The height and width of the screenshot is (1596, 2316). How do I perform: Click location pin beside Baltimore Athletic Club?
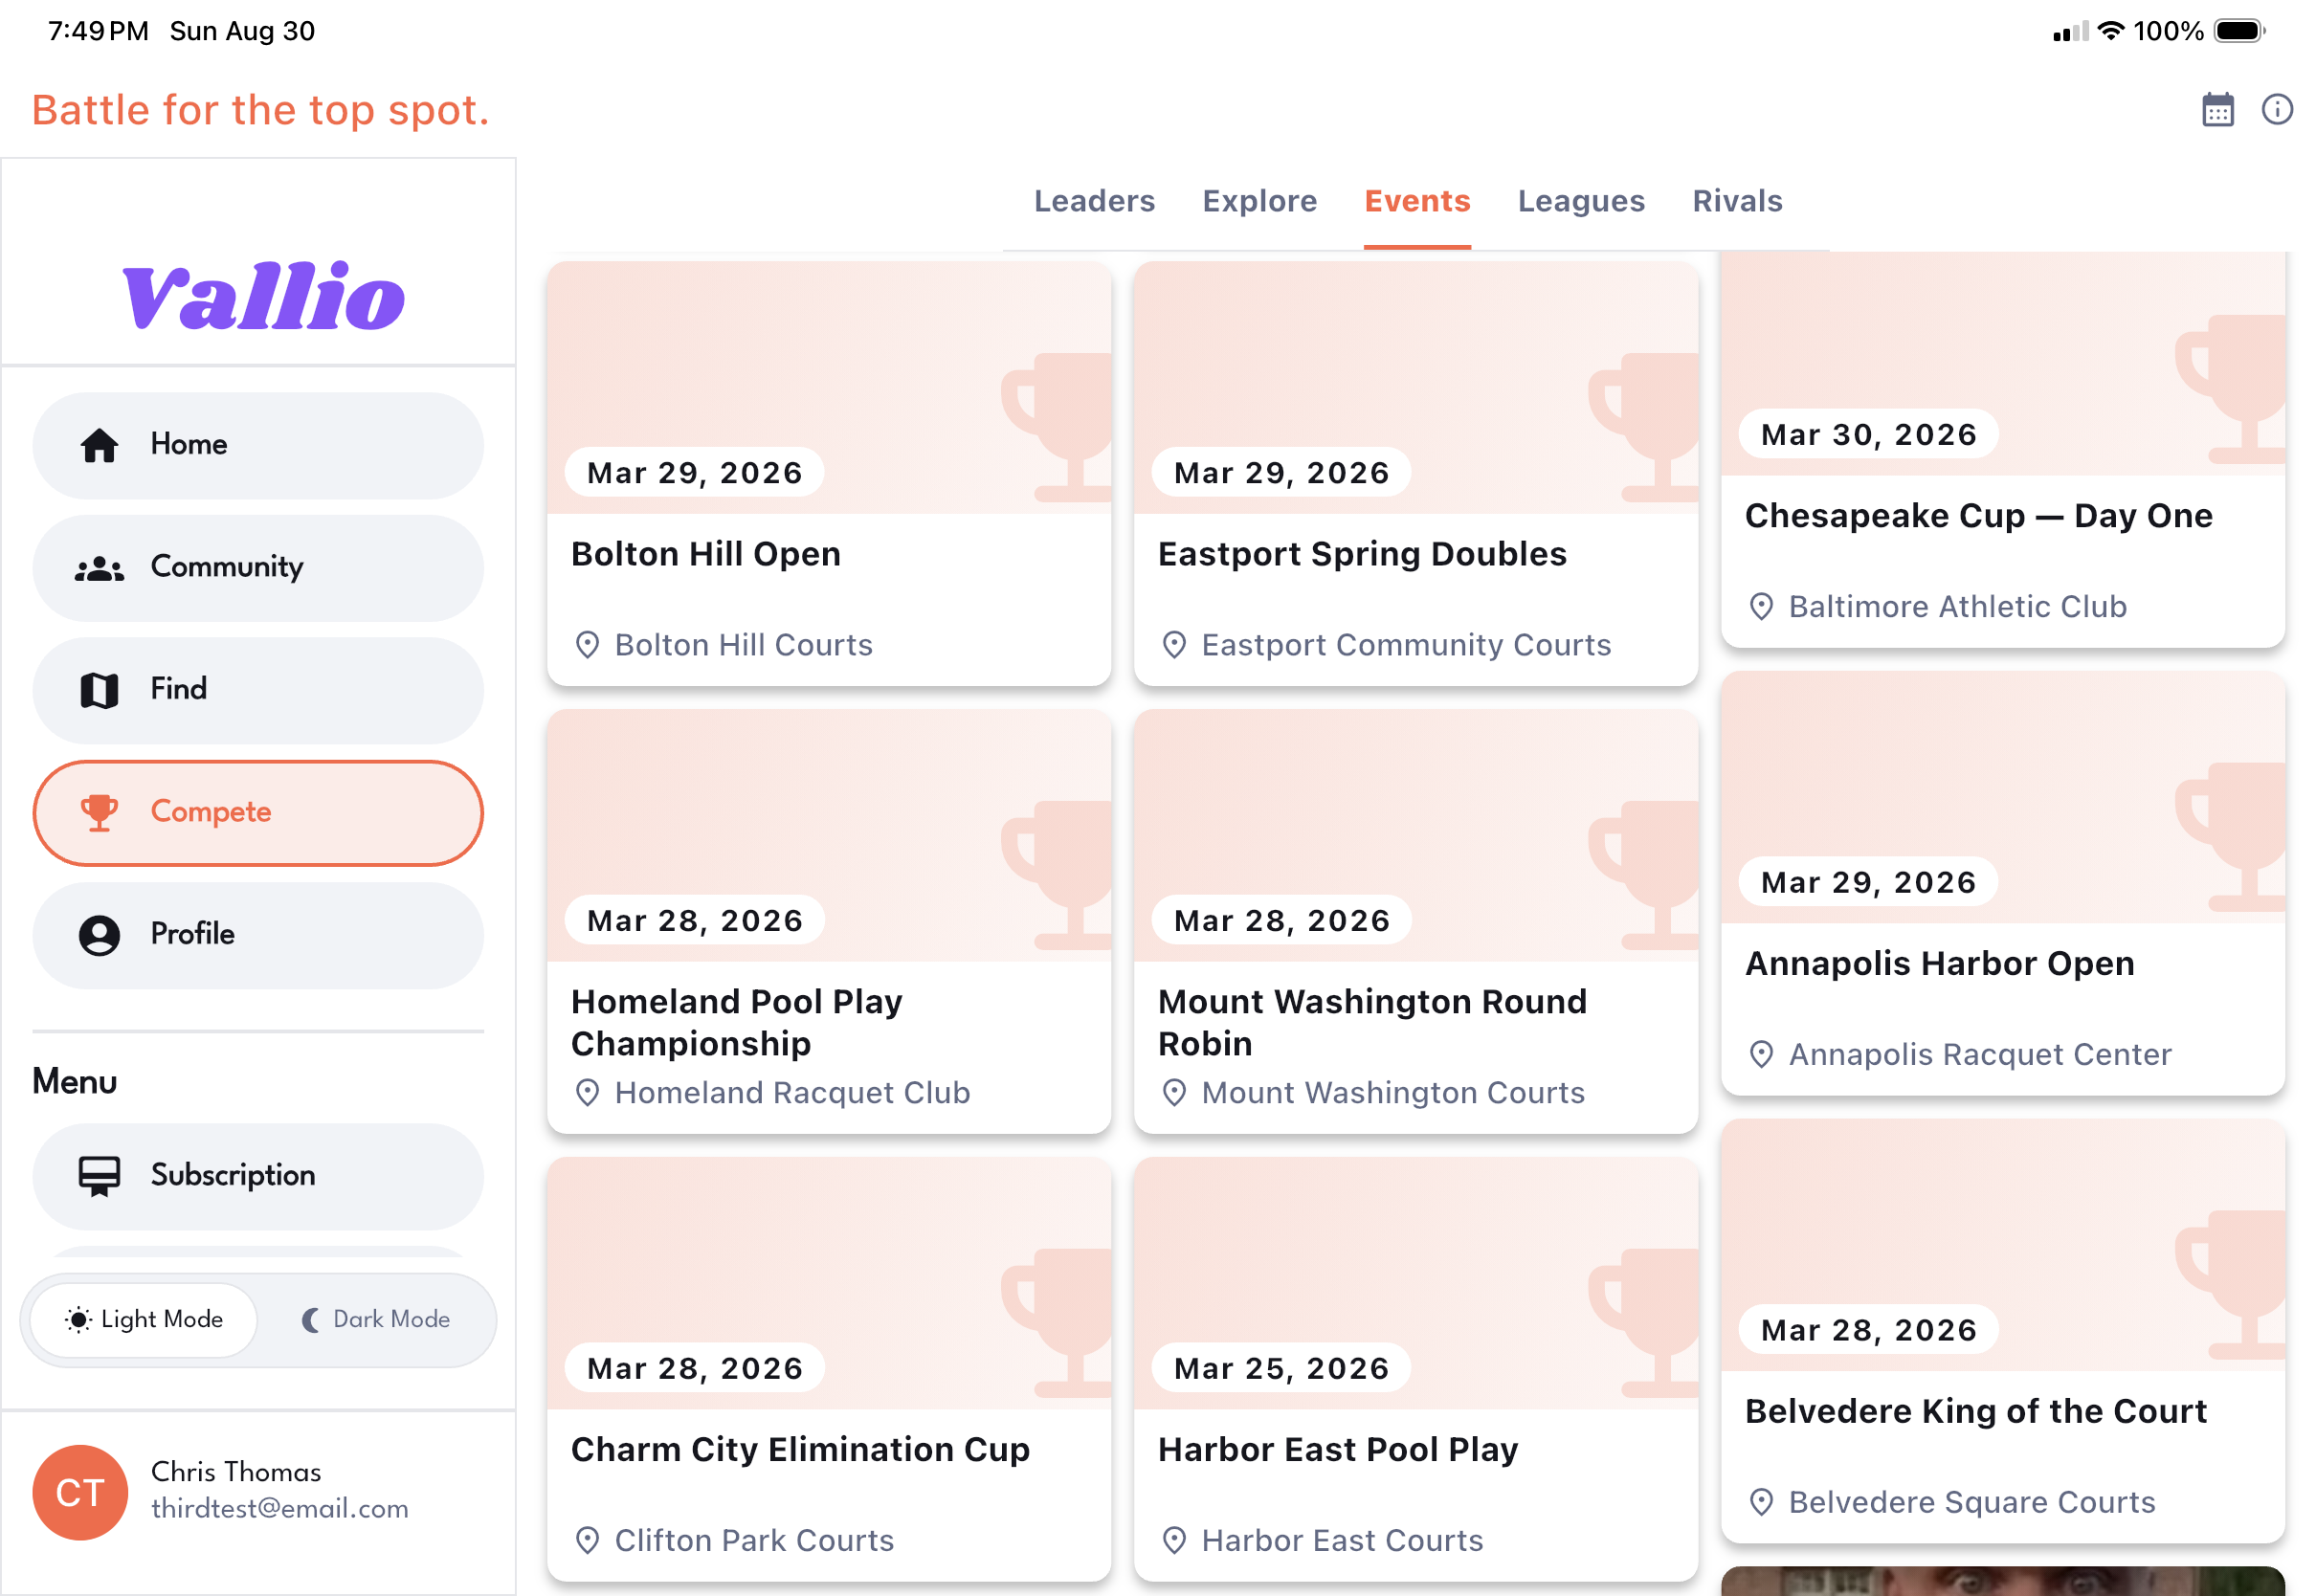pyautogui.click(x=1761, y=607)
